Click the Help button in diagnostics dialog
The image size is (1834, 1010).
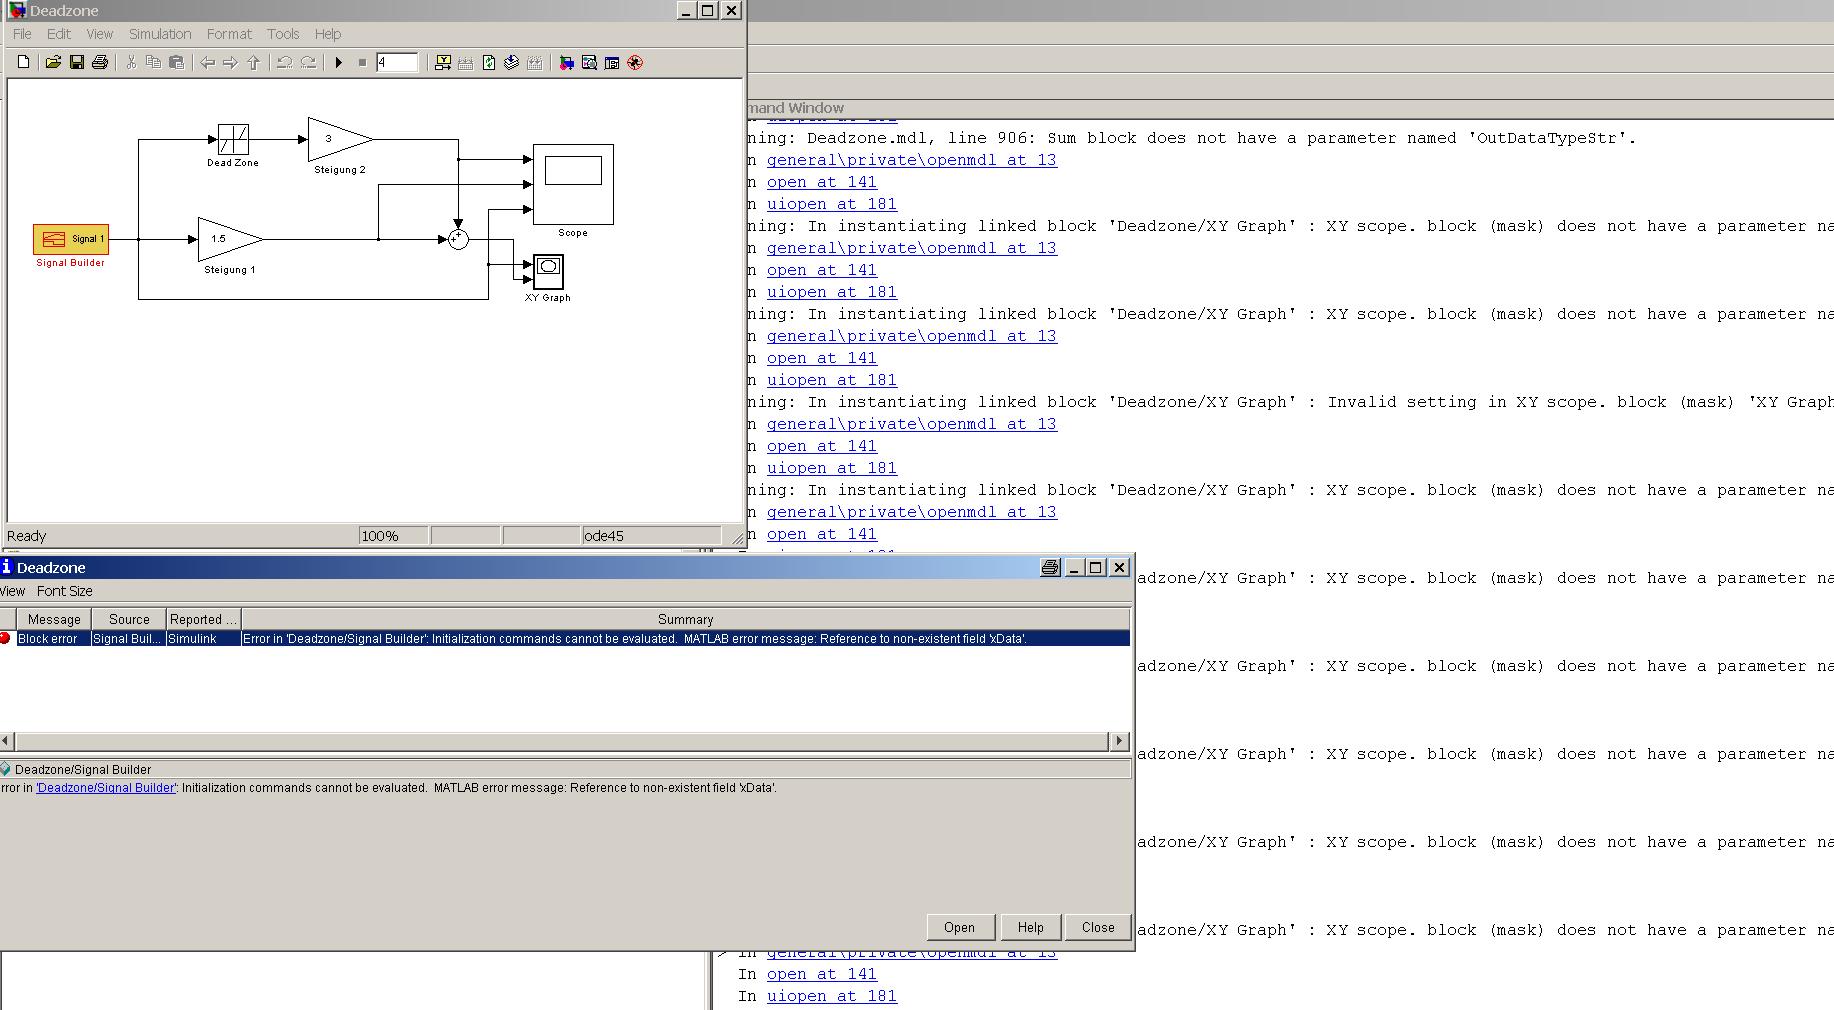point(1030,928)
